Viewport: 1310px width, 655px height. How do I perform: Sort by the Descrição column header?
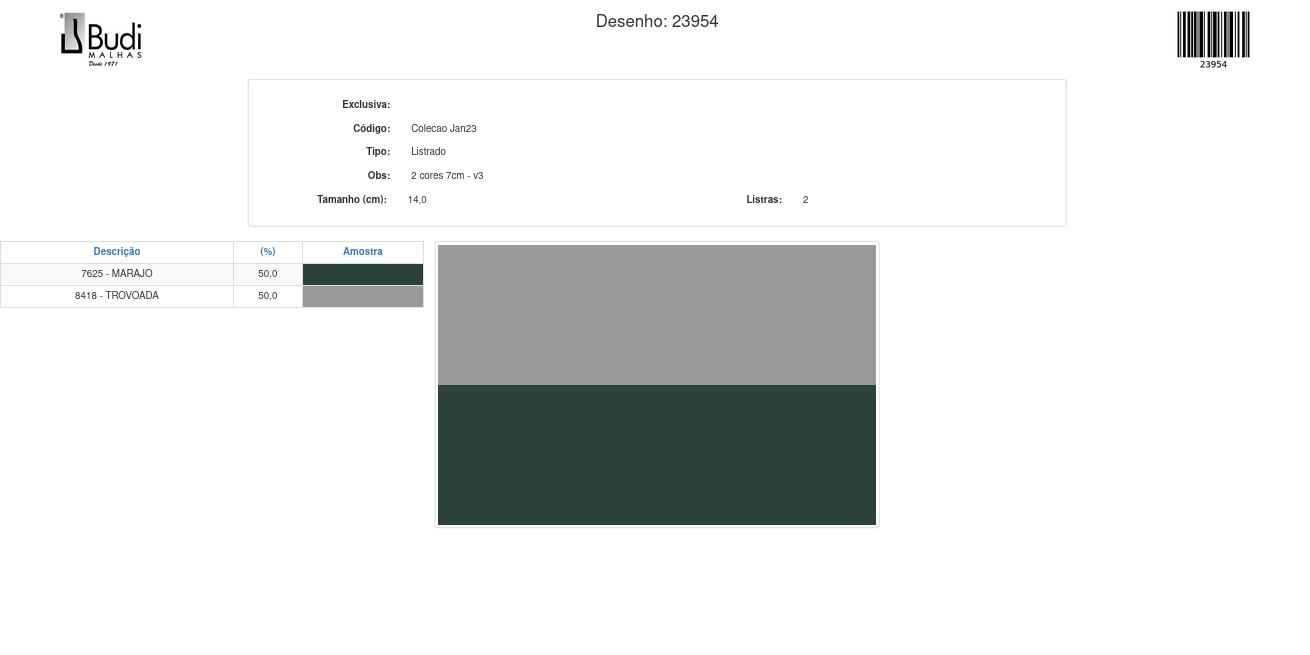[117, 252]
